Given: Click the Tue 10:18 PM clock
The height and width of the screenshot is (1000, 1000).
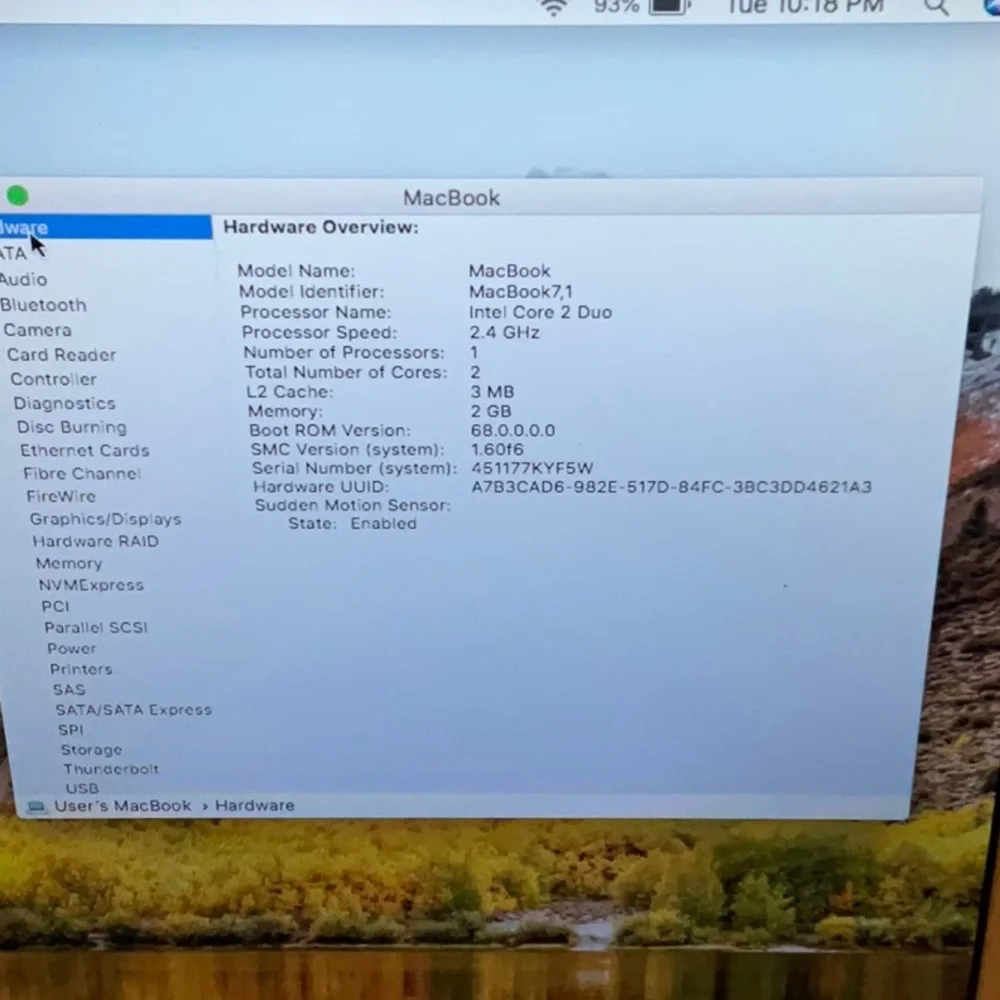Looking at the screenshot, I should point(805,6).
